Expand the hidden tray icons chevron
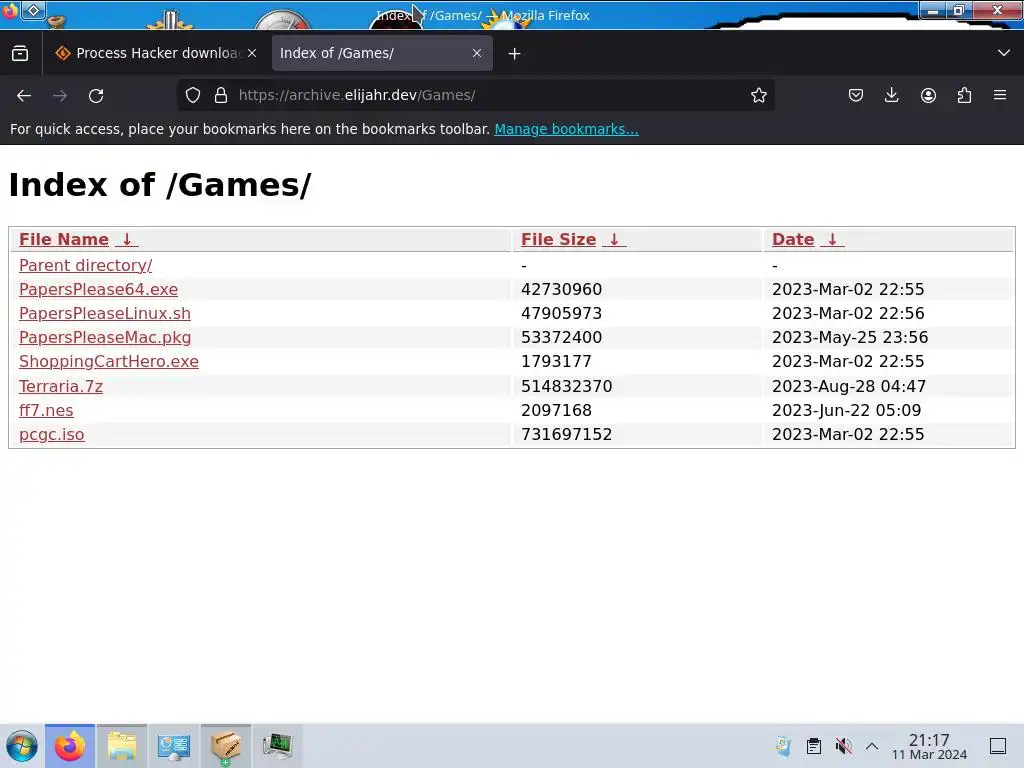 872,746
